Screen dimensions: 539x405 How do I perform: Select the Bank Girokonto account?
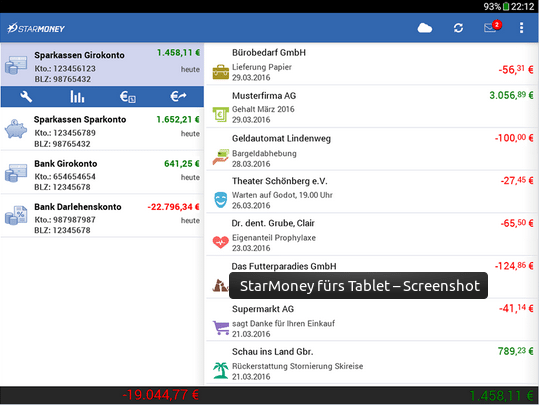pyautogui.click(x=102, y=173)
